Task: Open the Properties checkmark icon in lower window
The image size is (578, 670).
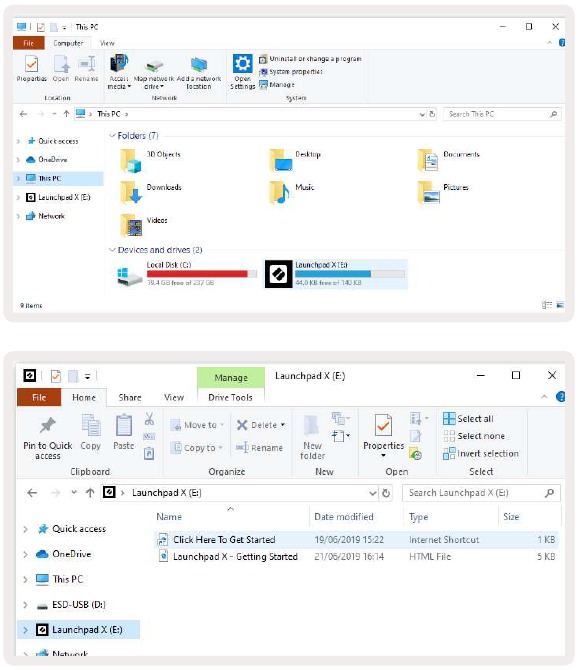Action: (383, 425)
